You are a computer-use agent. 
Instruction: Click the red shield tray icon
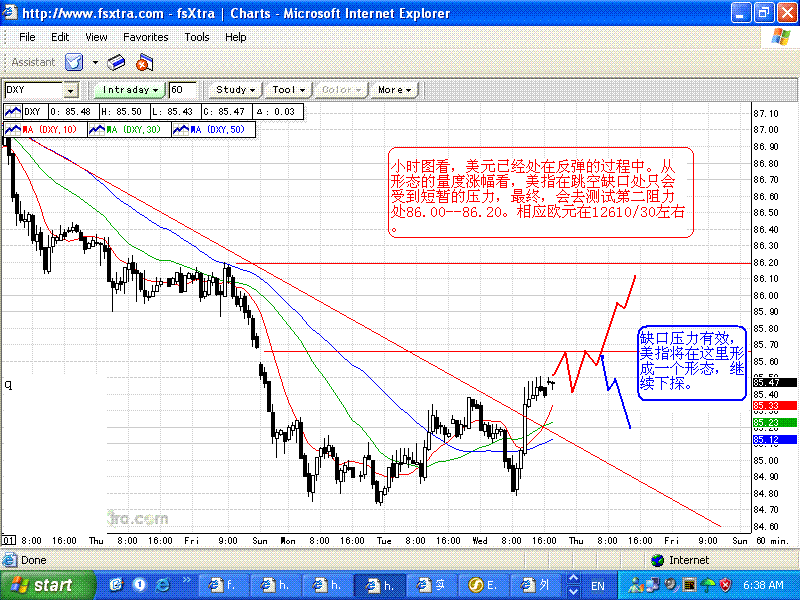725,585
